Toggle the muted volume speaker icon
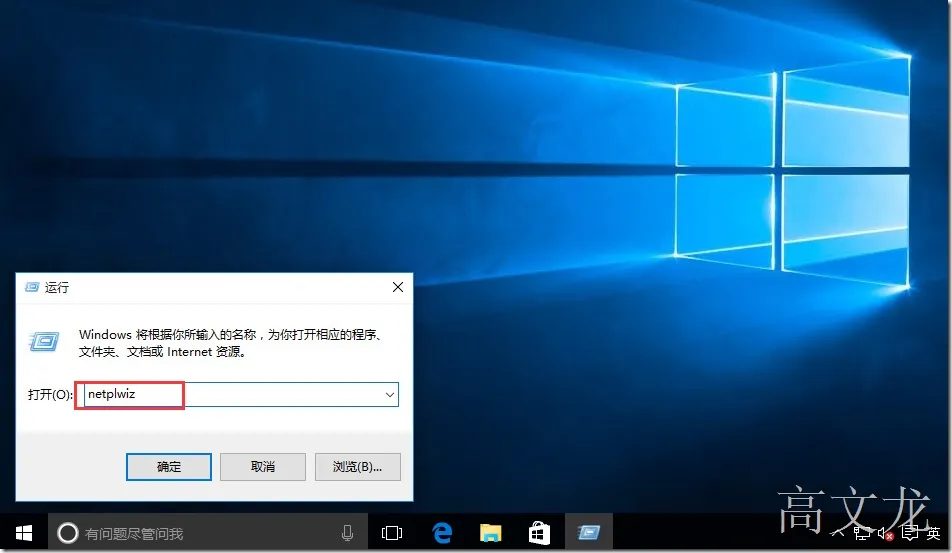Screen dimensions: 952x553 886,534
